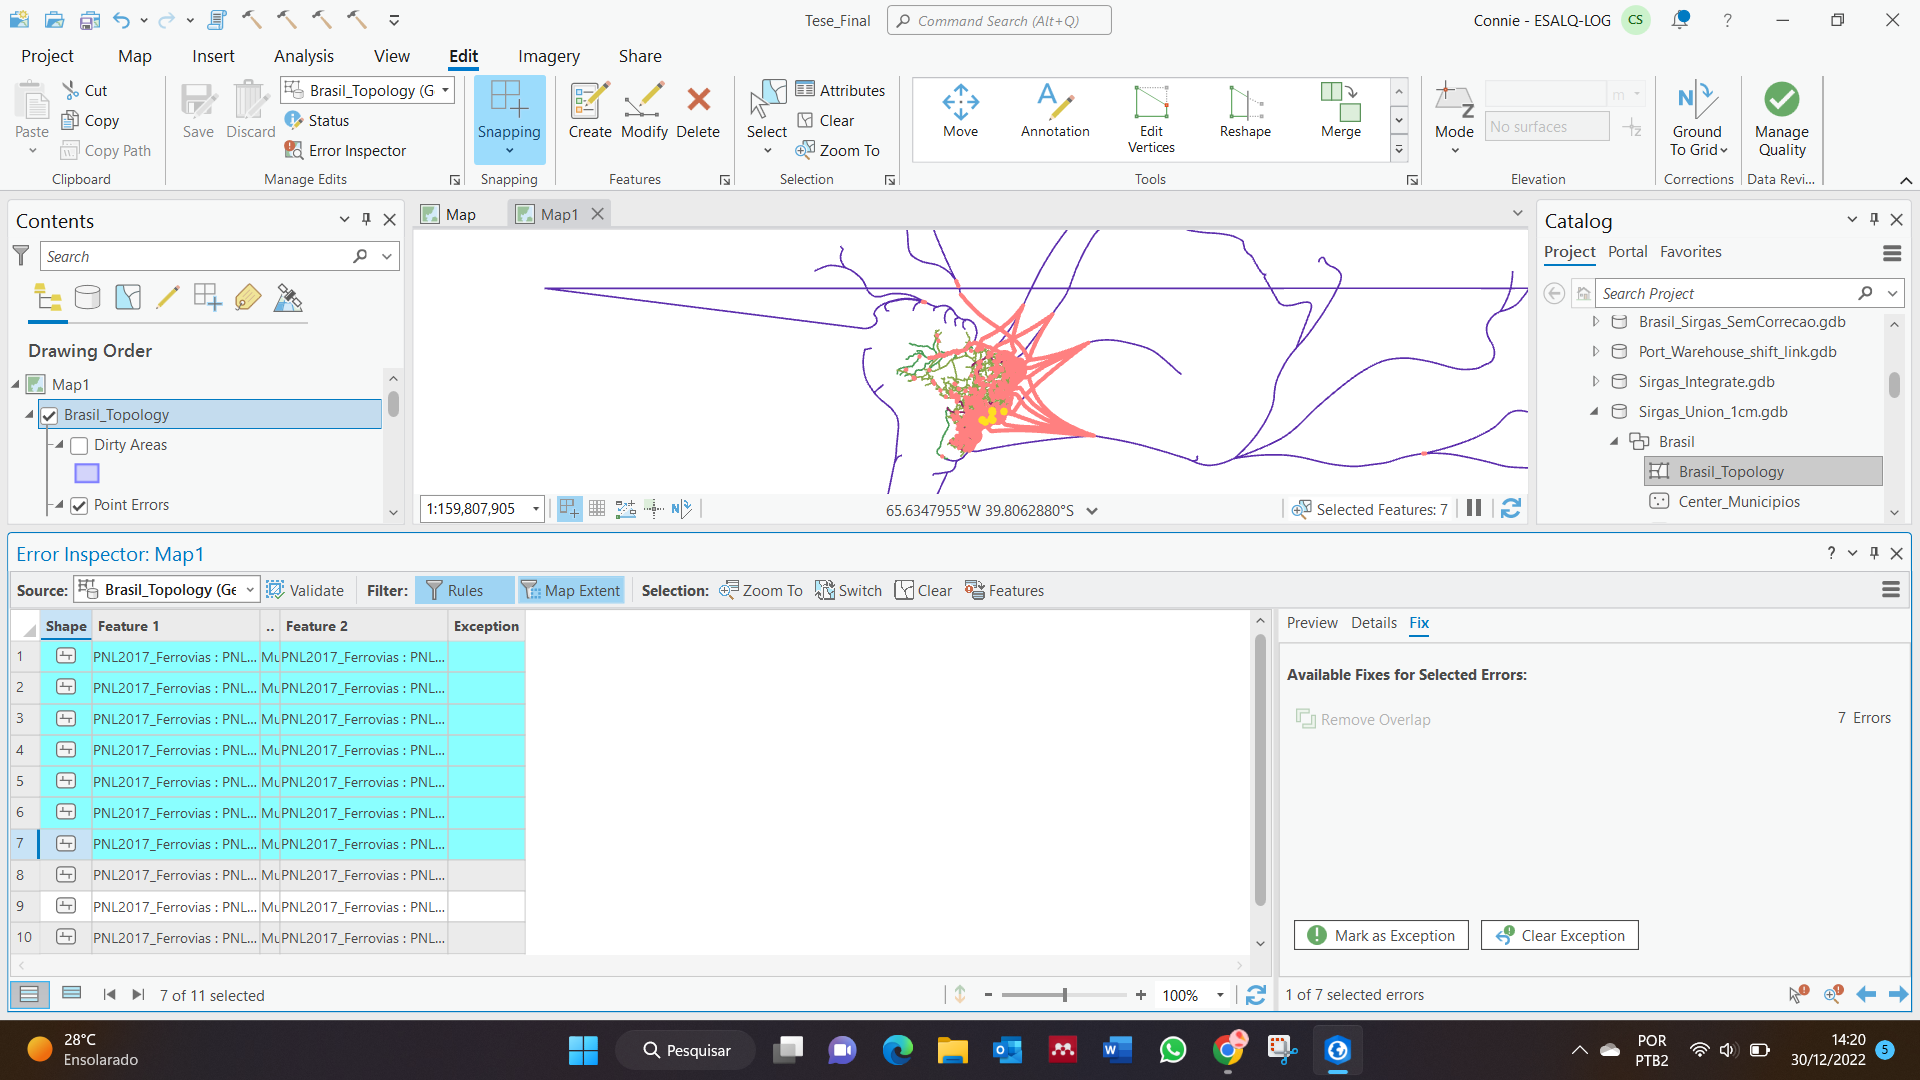Open the Source Brasil_Topology dropdown
The width and height of the screenshot is (1920, 1080).
tap(250, 590)
